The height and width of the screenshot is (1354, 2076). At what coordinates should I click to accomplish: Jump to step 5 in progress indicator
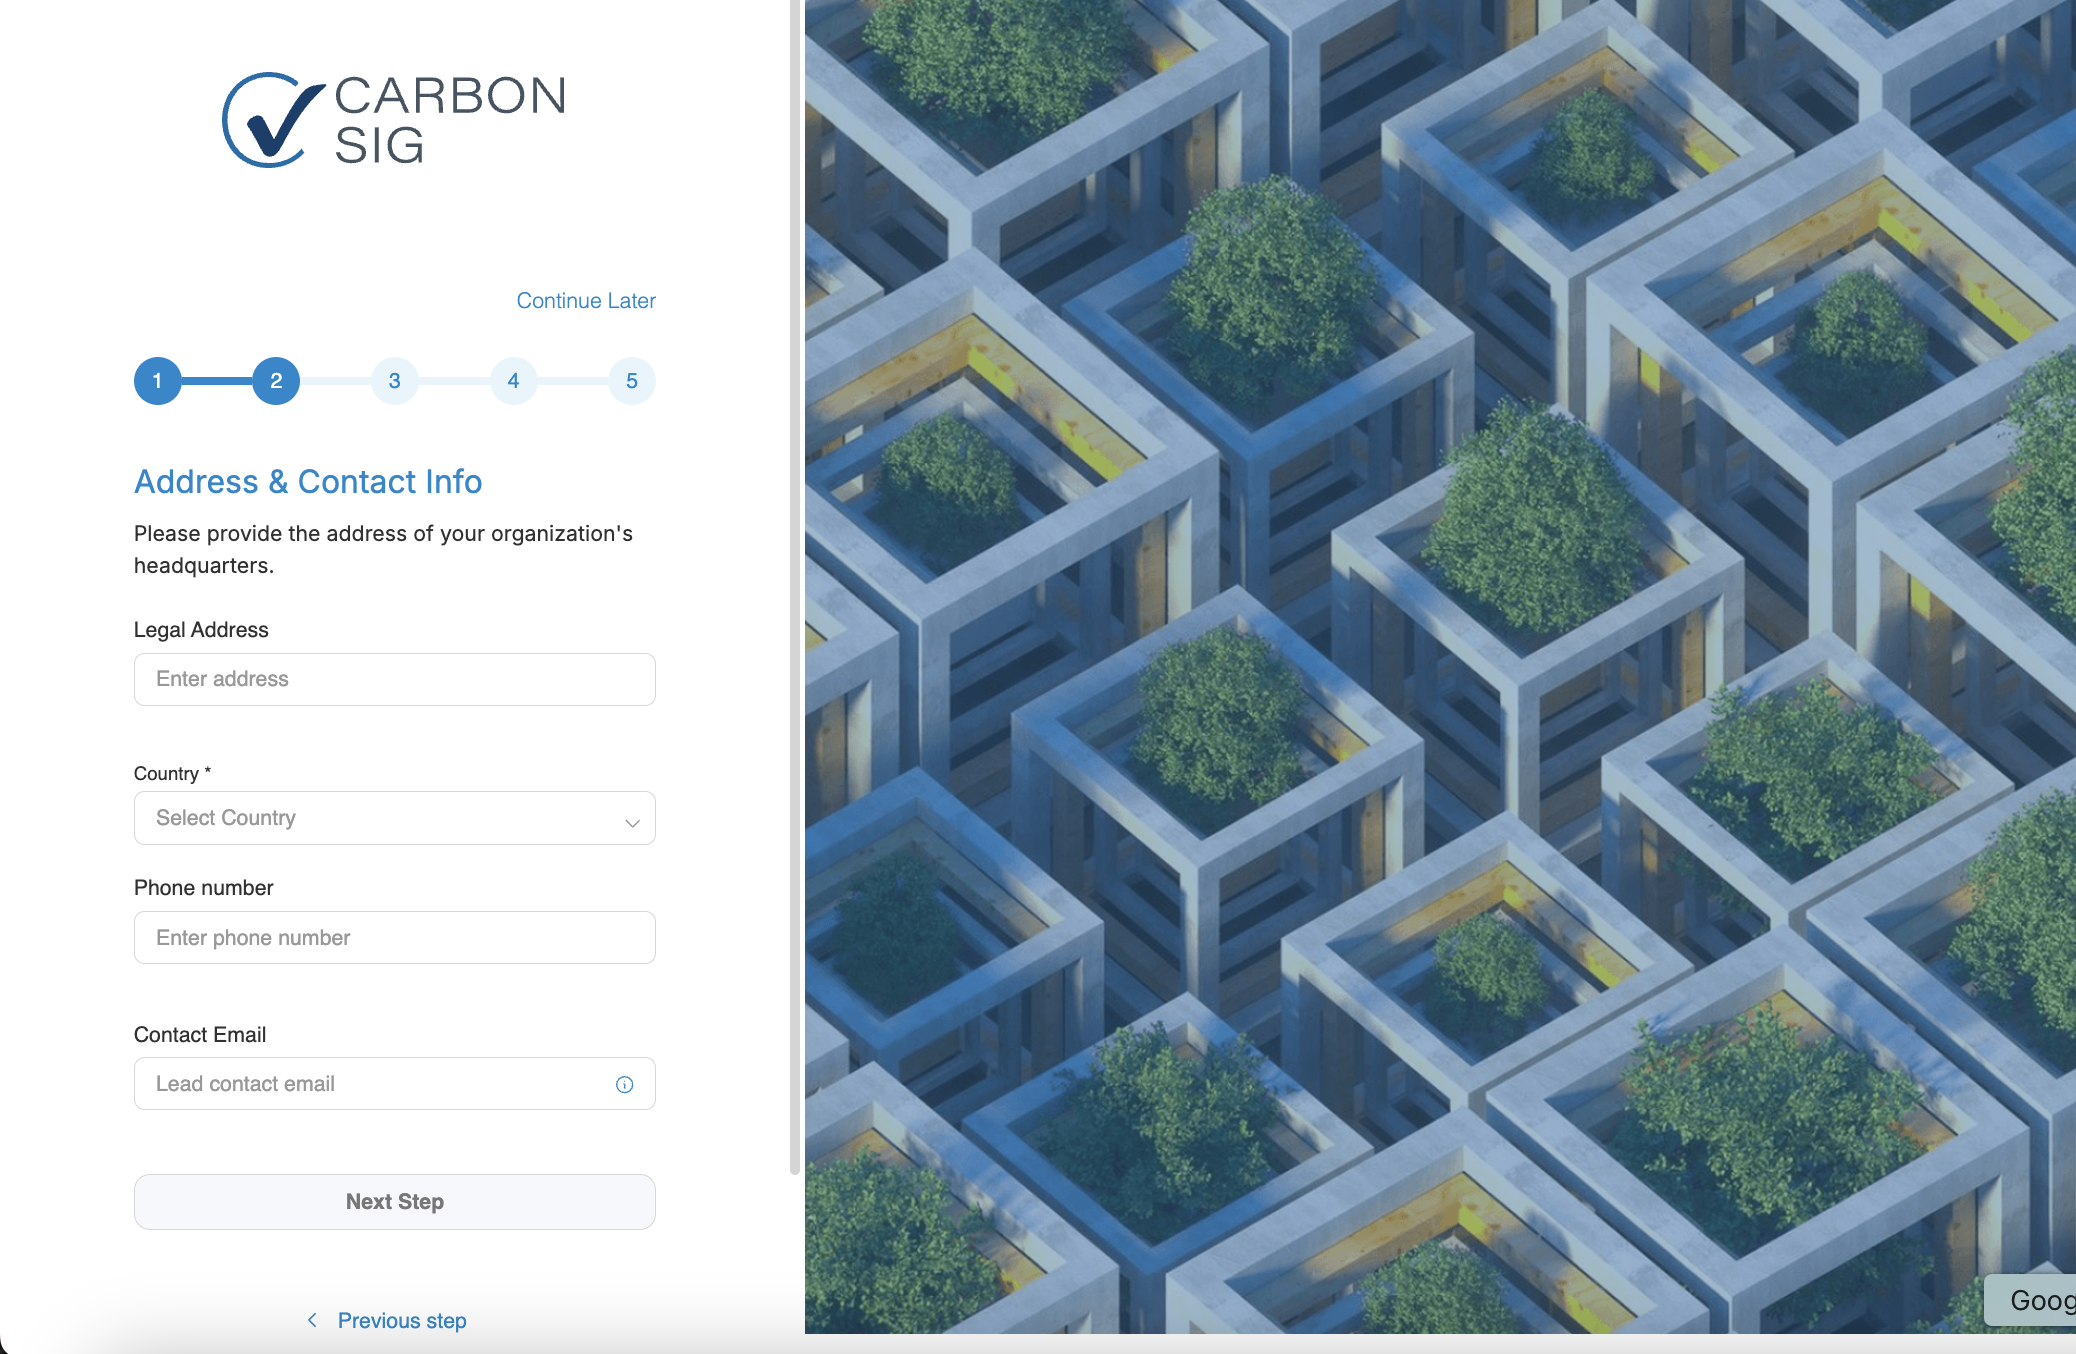[x=632, y=381]
